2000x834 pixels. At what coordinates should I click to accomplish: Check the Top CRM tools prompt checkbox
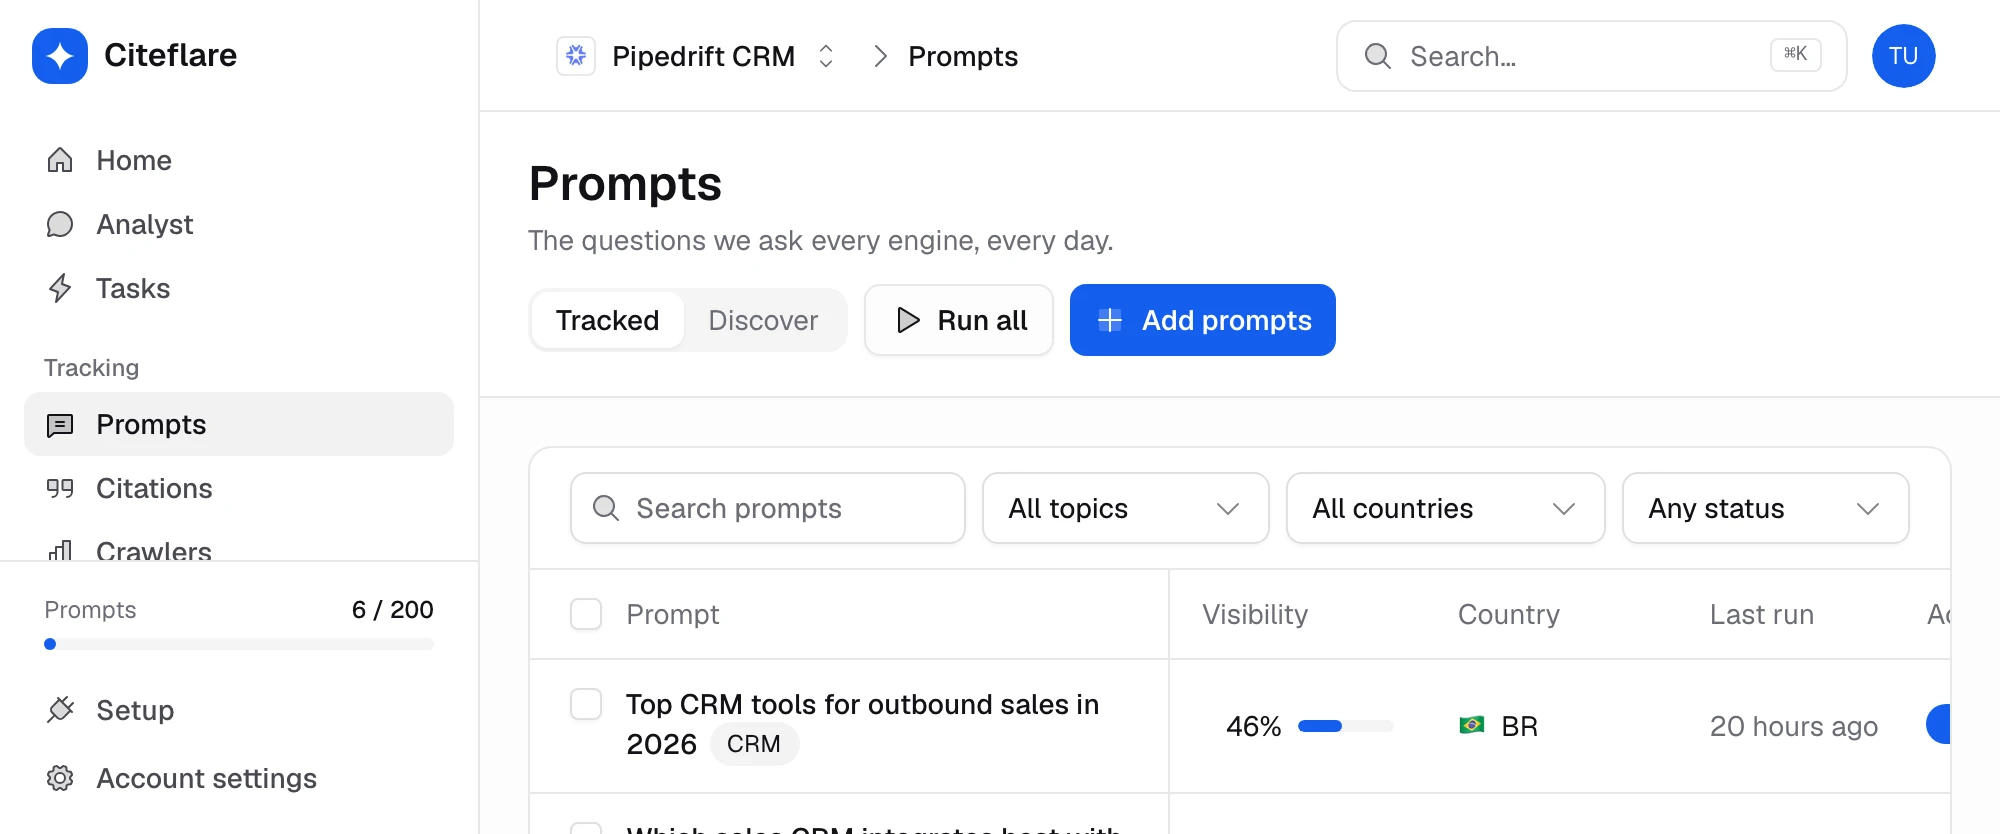586,704
